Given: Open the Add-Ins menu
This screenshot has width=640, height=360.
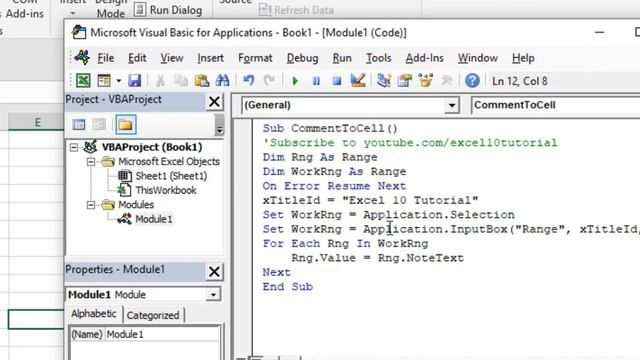Looking at the screenshot, I should click(424, 58).
